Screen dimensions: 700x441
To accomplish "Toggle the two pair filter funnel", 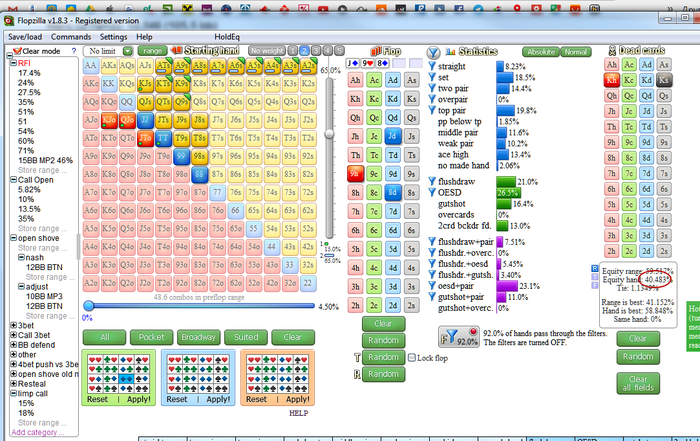I will [432, 88].
